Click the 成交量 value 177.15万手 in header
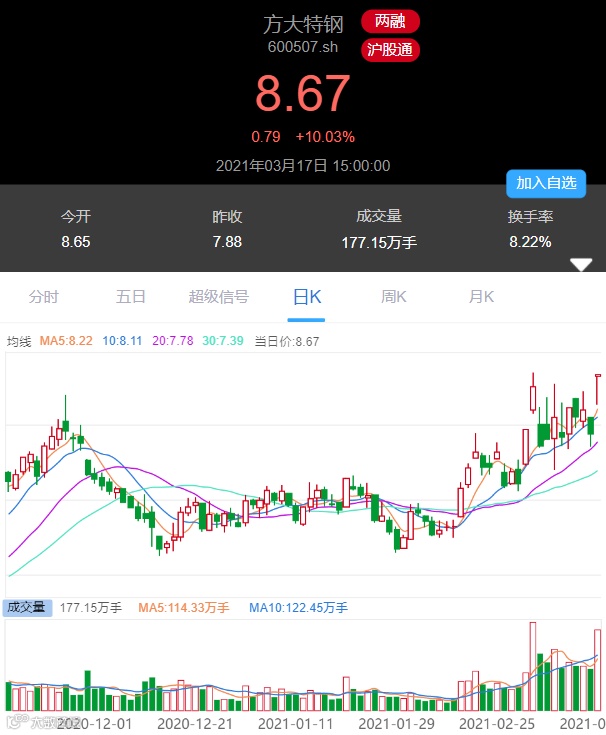Viewport: 606px width, 735px height. coord(379,242)
